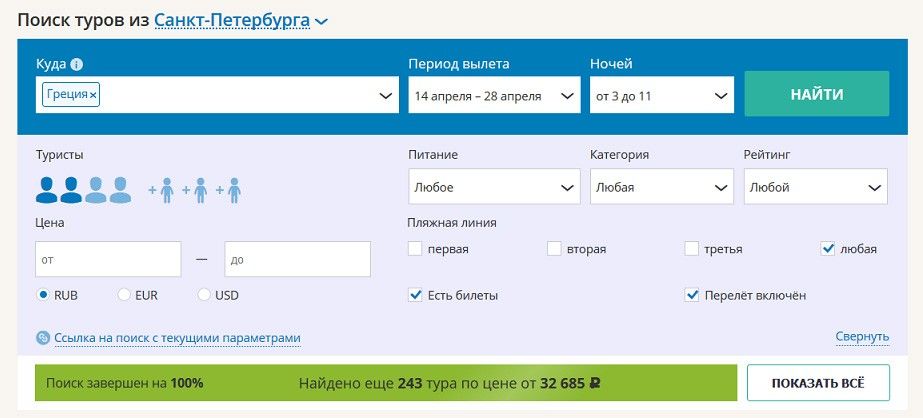Select the third adult tourist icon
This screenshot has width=923, height=418.
click(x=95, y=190)
